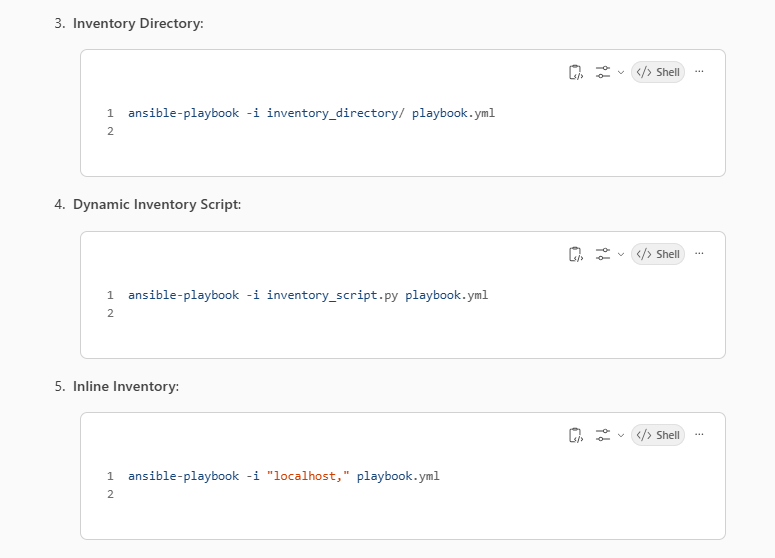Screen dimensions: 775x558
Task: Open settings sliders icon in Inventory Directory block
Action: click(603, 72)
